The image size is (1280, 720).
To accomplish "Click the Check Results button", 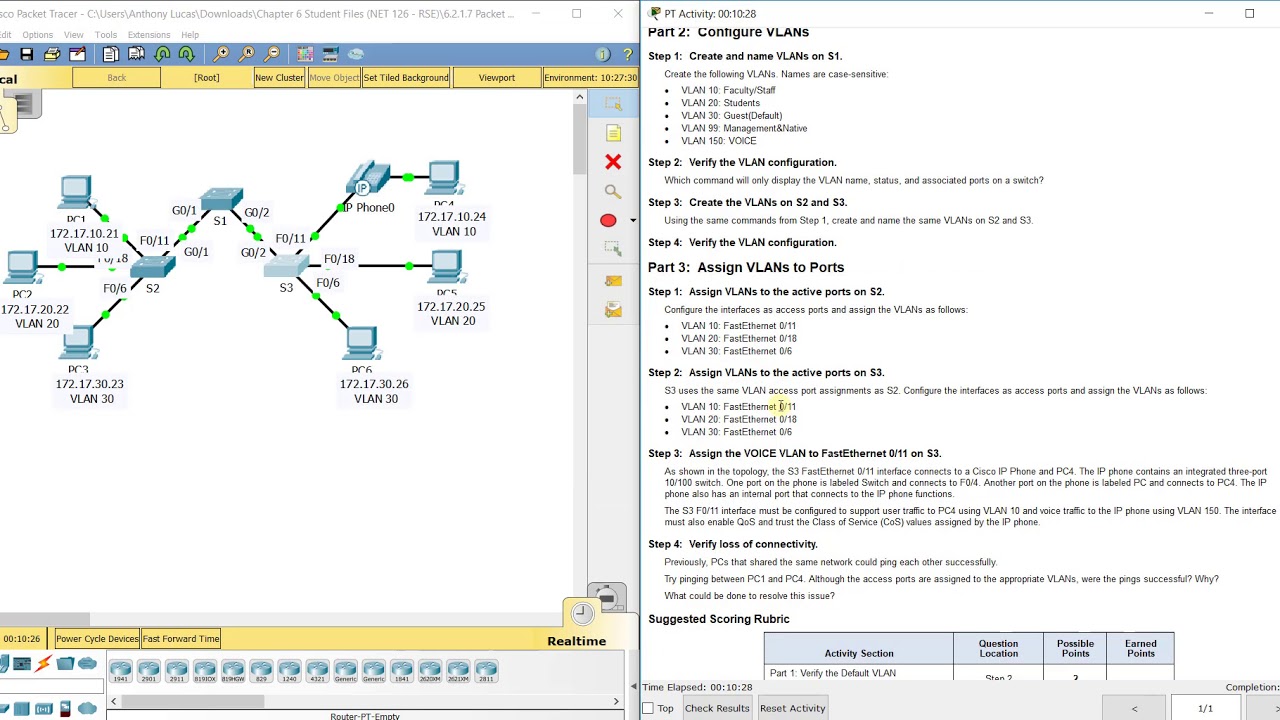I will [x=717, y=709].
